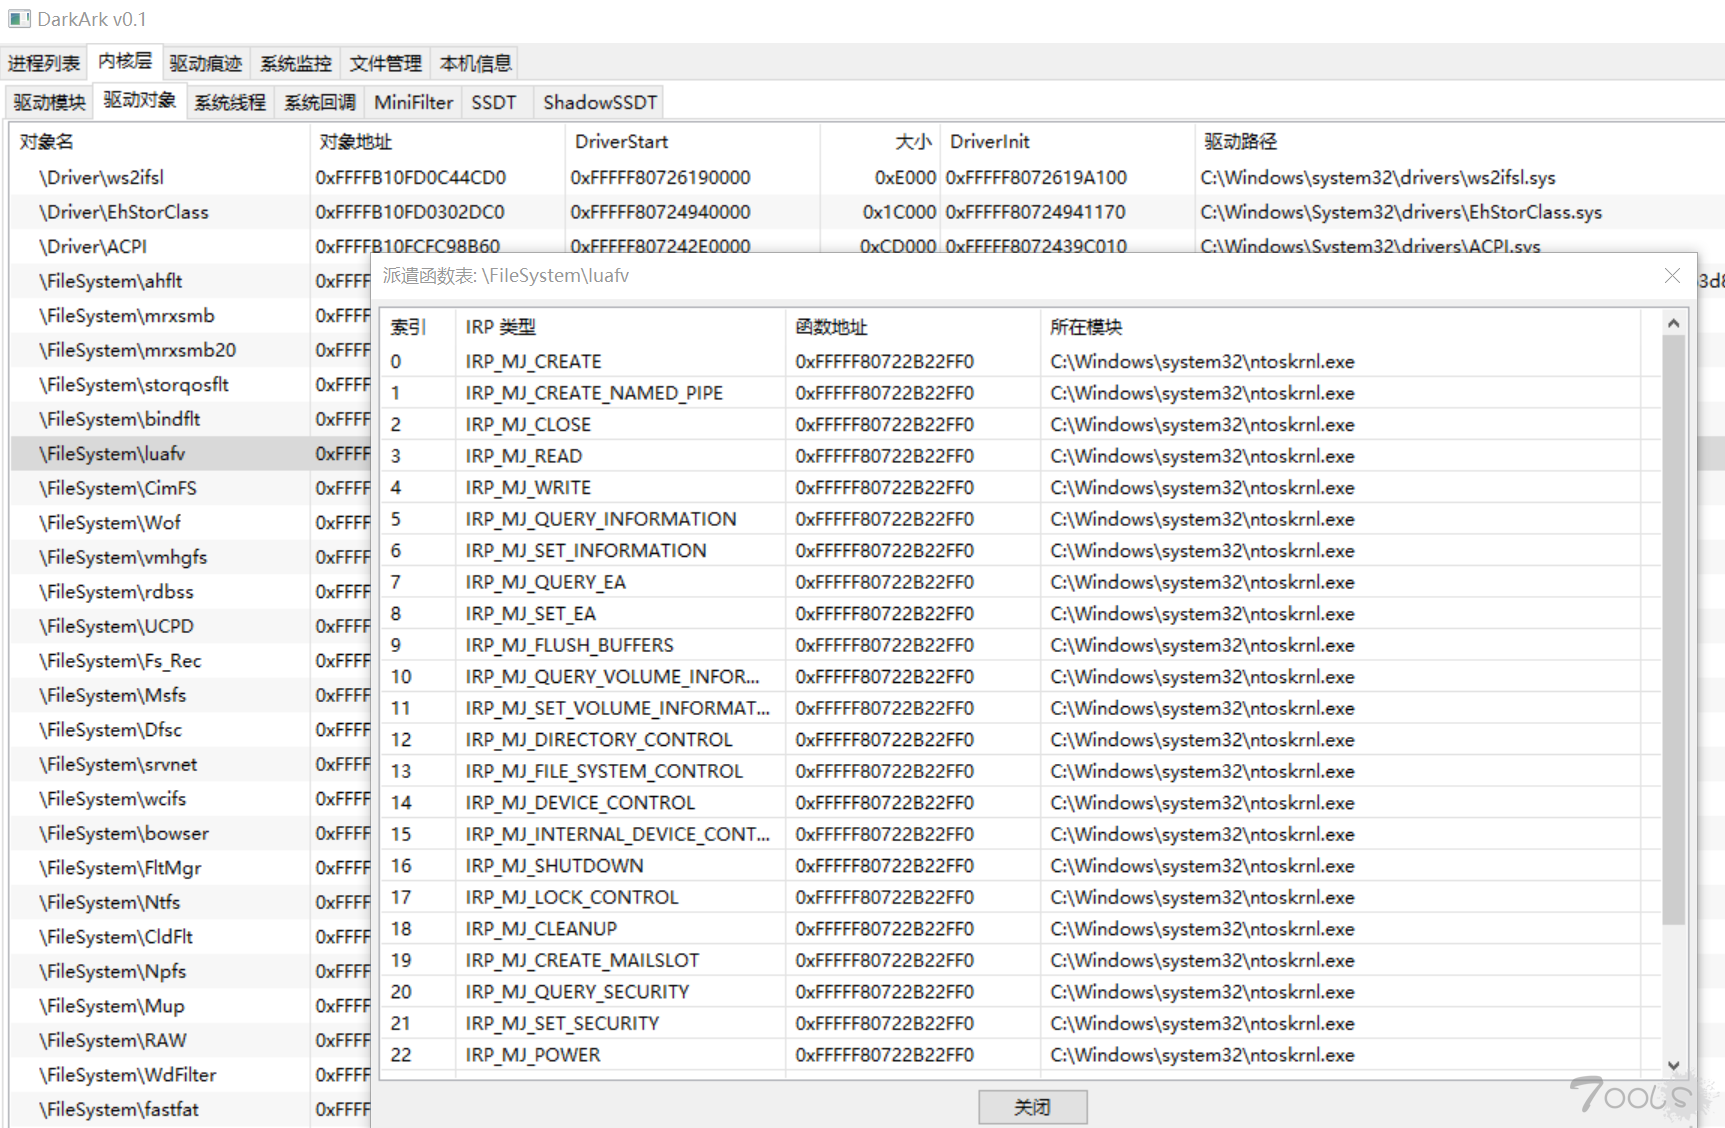Switch to the 驱动模块 sub-tab
This screenshot has height=1128, width=1725.
click(x=48, y=101)
